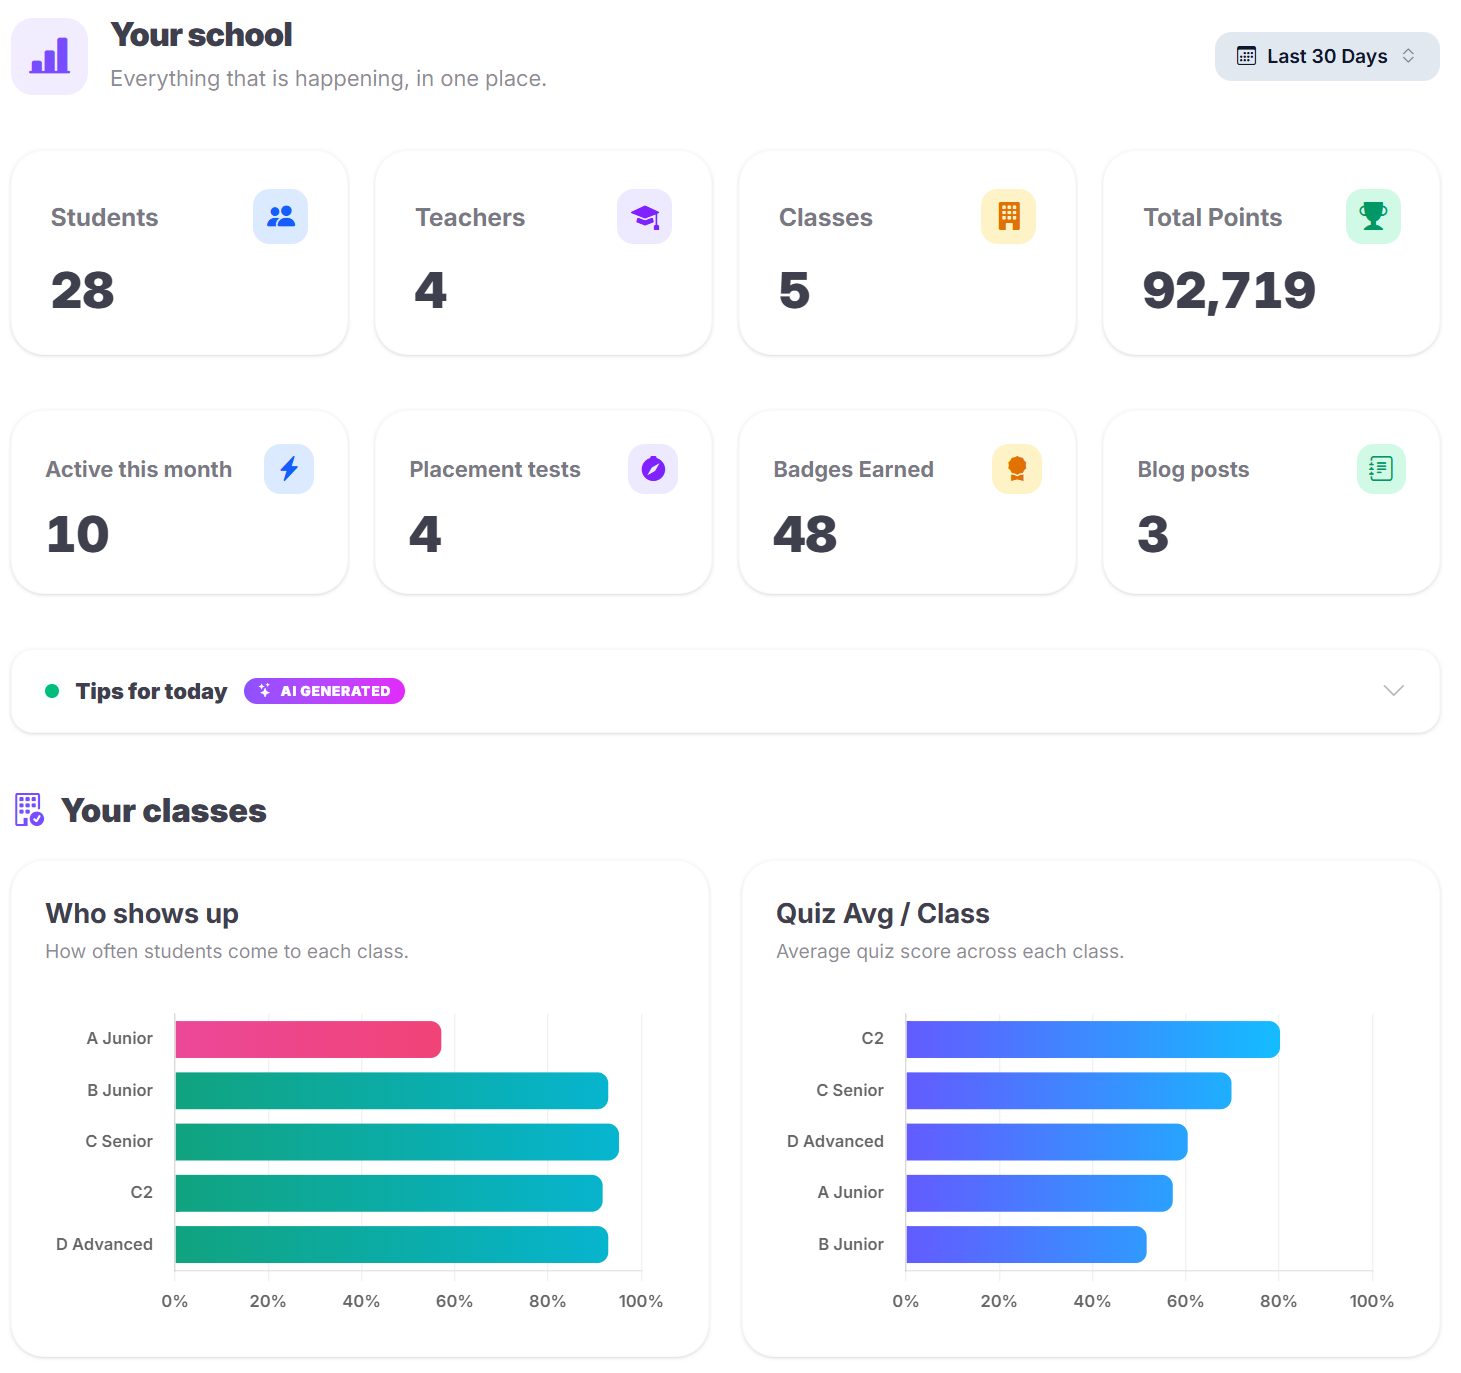Viewport: 1461px width, 1373px height.
Task: Click the pink A Junior attendance bar
Action: coord(308,1039)
